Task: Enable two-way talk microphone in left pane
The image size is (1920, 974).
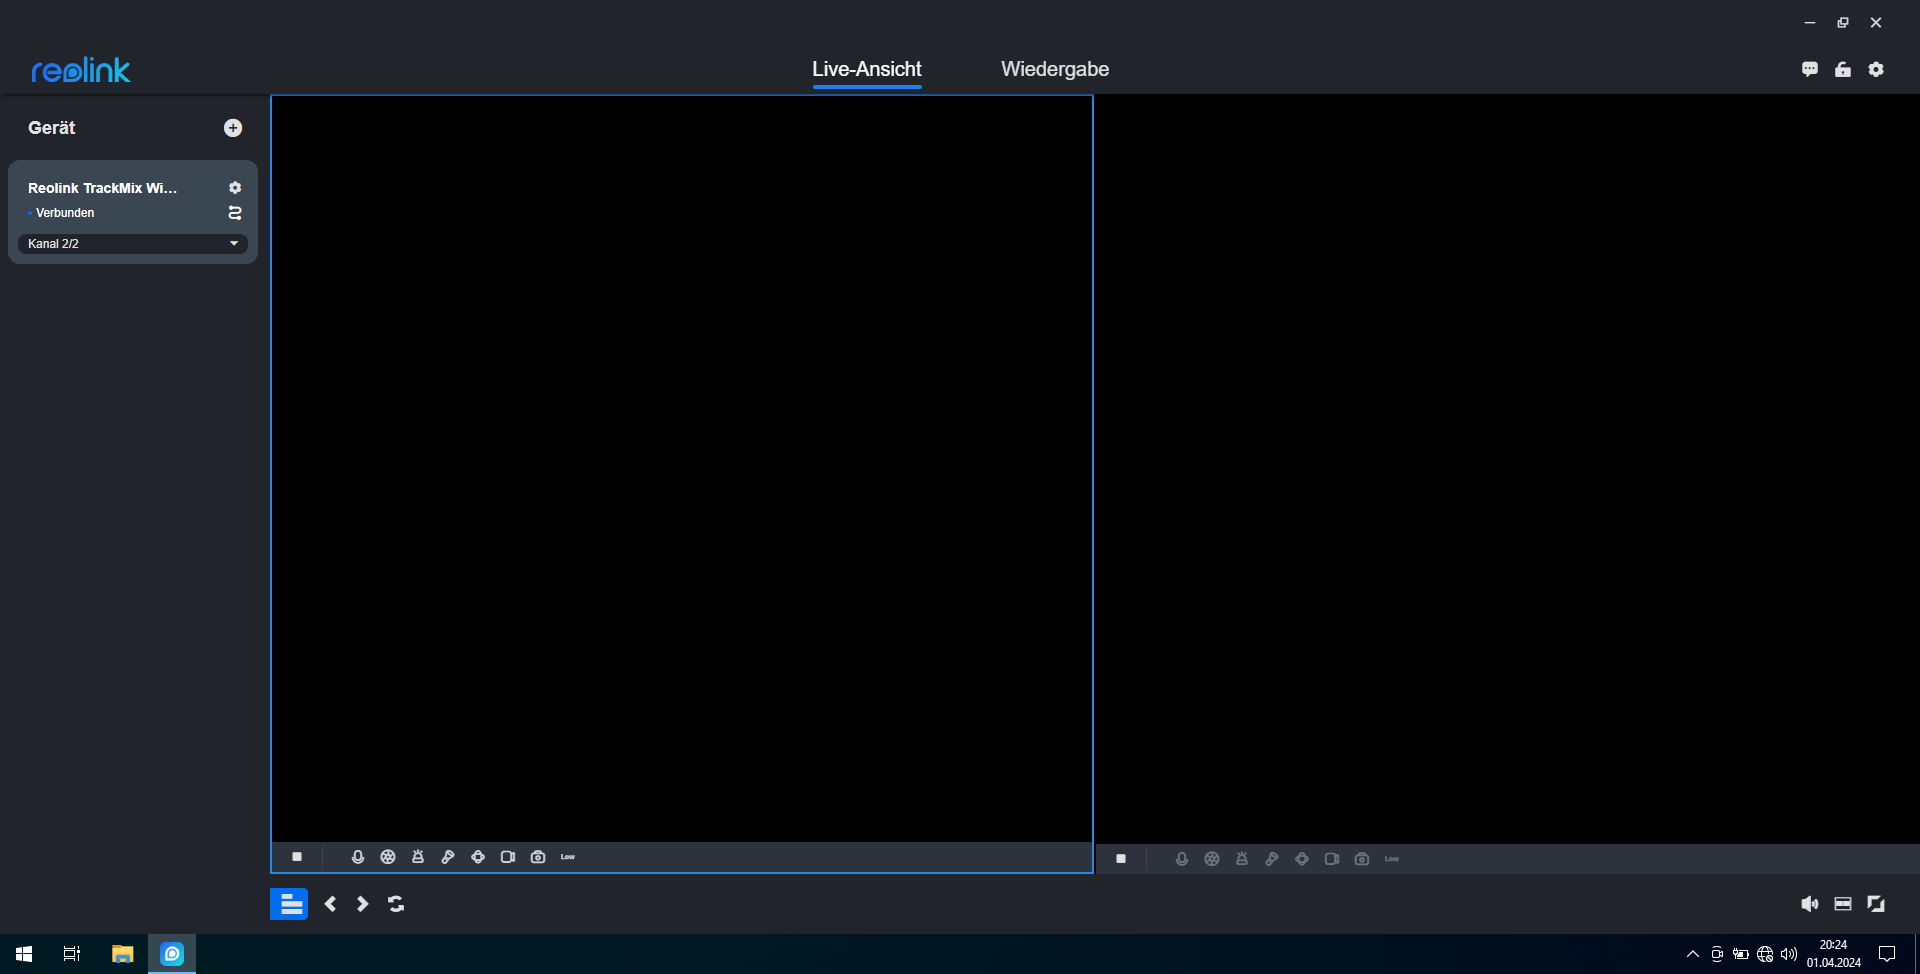Action: pyautogui.click(x=358, y=857)
